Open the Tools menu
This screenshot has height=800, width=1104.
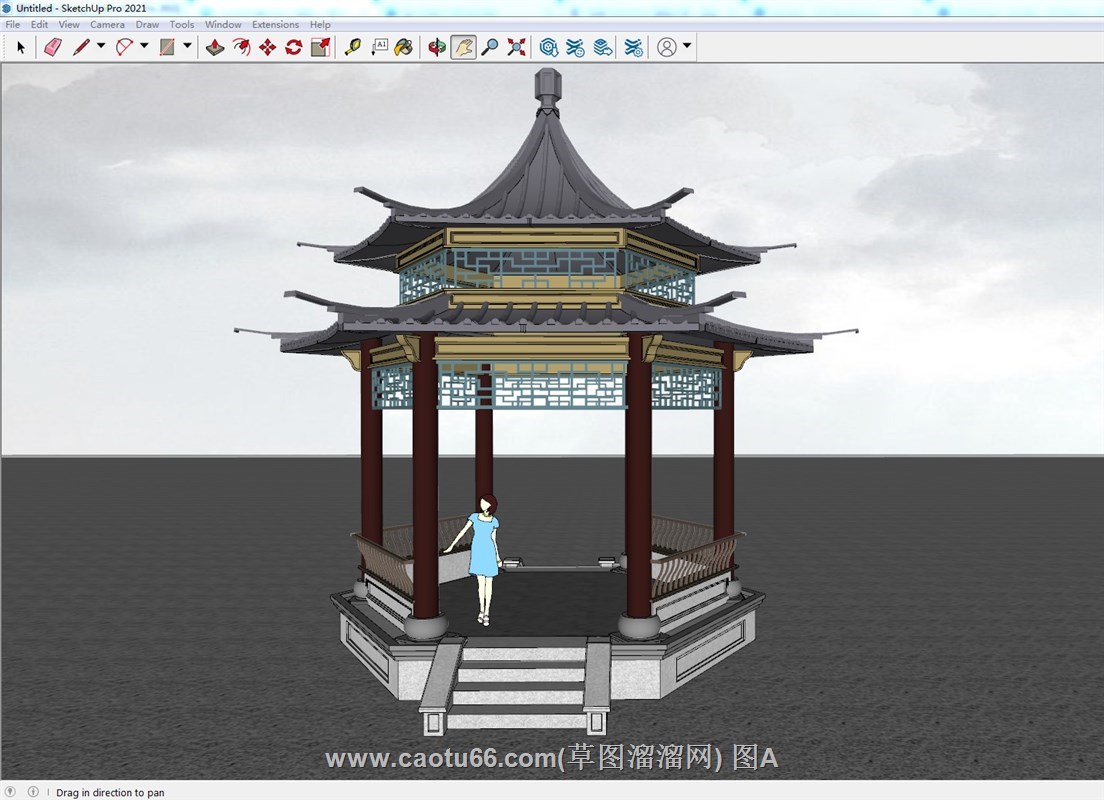point(182,24)
